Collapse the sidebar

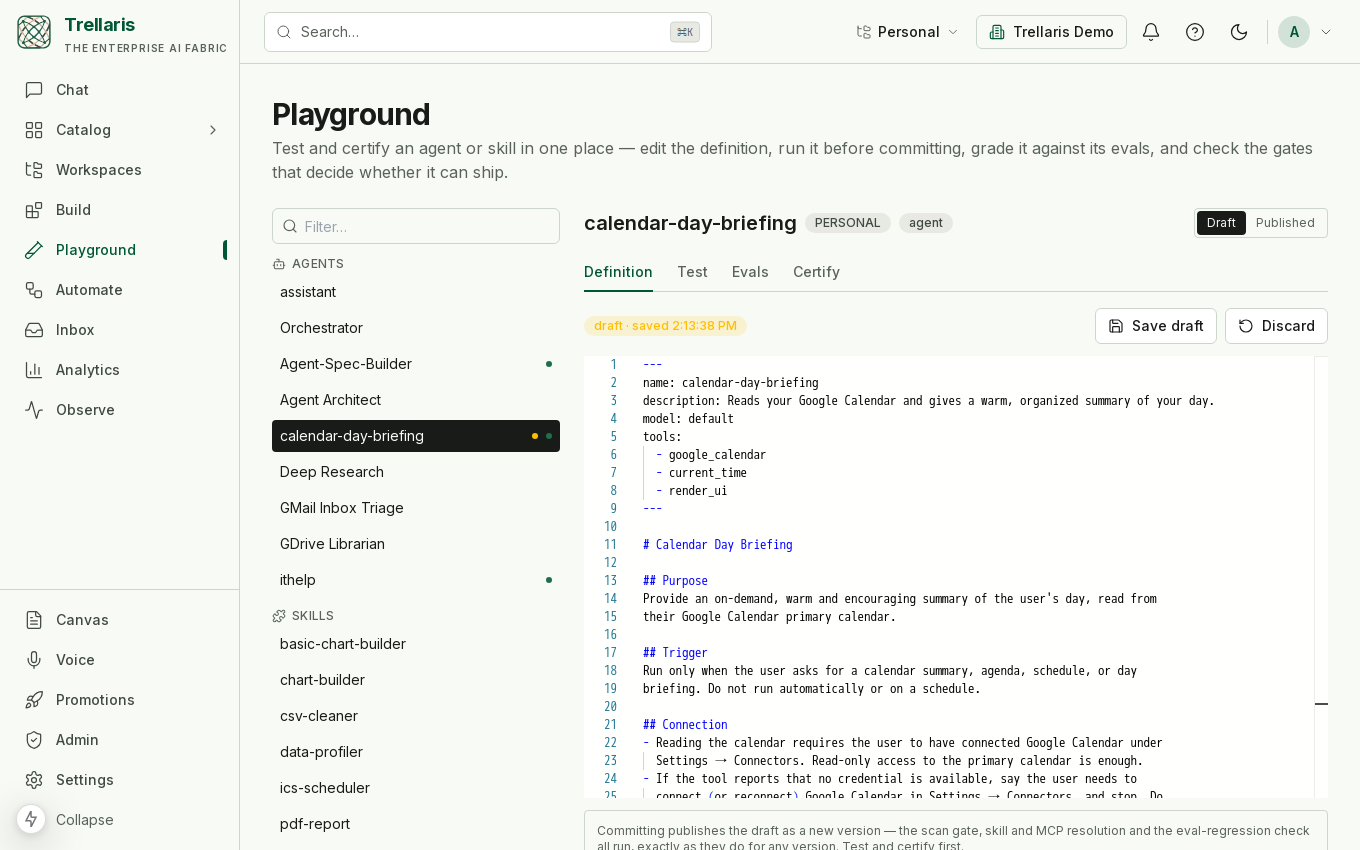(85, 820)
